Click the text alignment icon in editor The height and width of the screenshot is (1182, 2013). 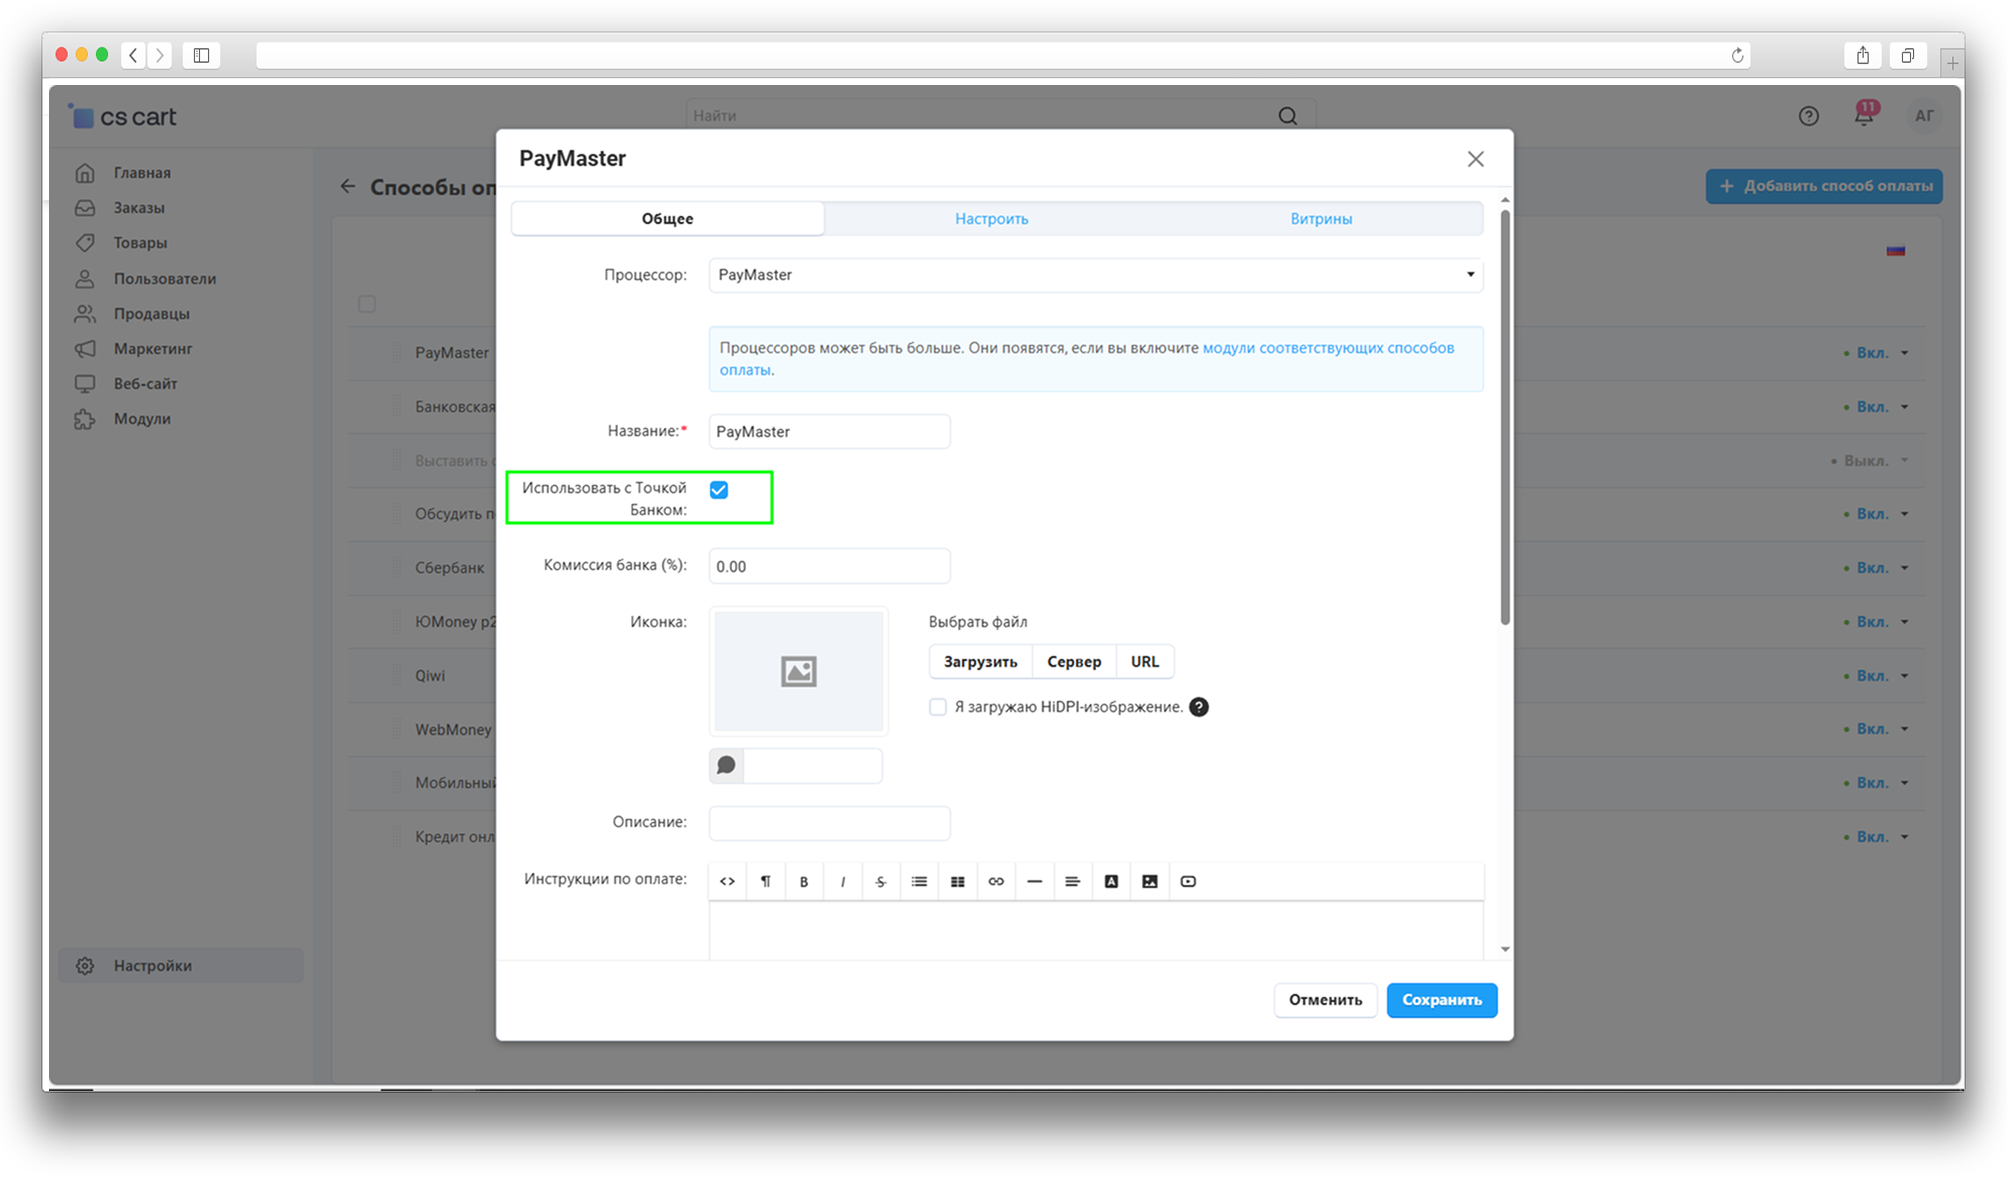pos(1073,881)
